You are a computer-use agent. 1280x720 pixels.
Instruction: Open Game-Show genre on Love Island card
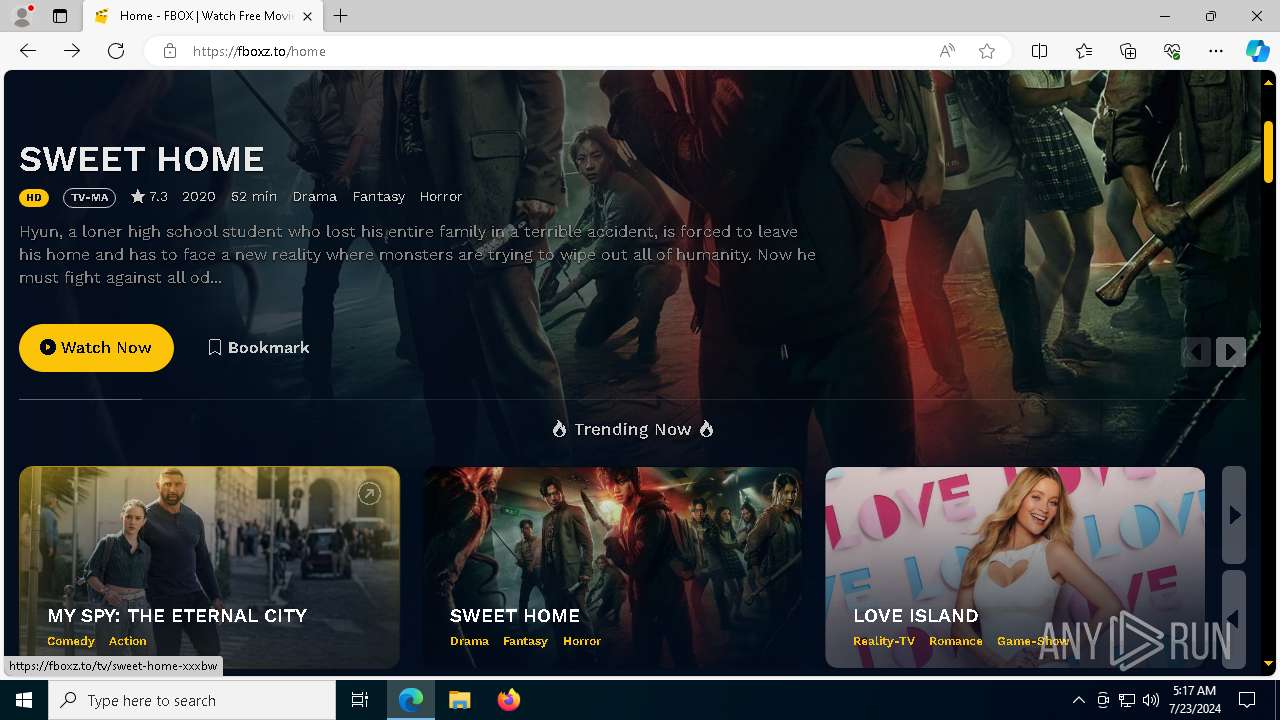click(x=1033, y=641)
